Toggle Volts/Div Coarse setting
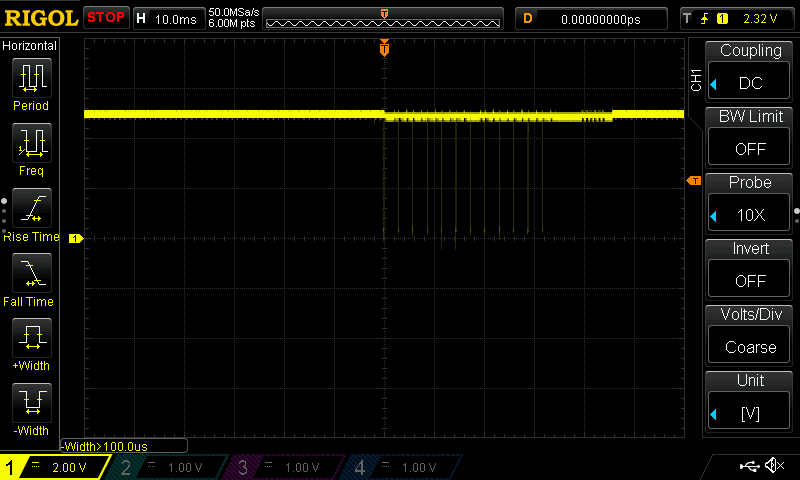800x480 pixels. [750, 347]
